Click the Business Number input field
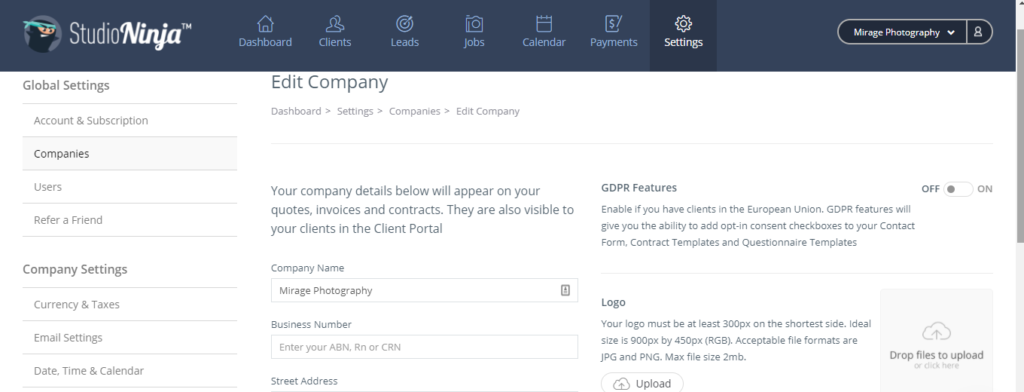1024x392 pixels. coord(424,347)
